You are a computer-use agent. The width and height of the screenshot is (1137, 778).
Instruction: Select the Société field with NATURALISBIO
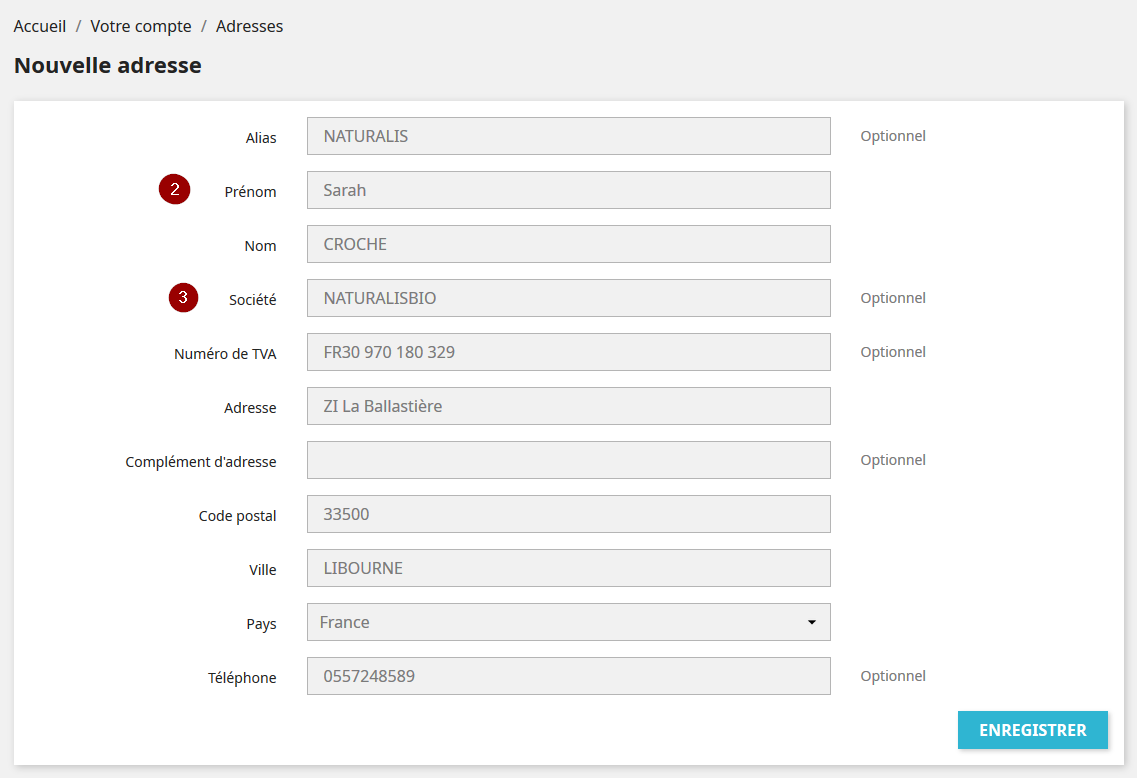pos(568,298)
